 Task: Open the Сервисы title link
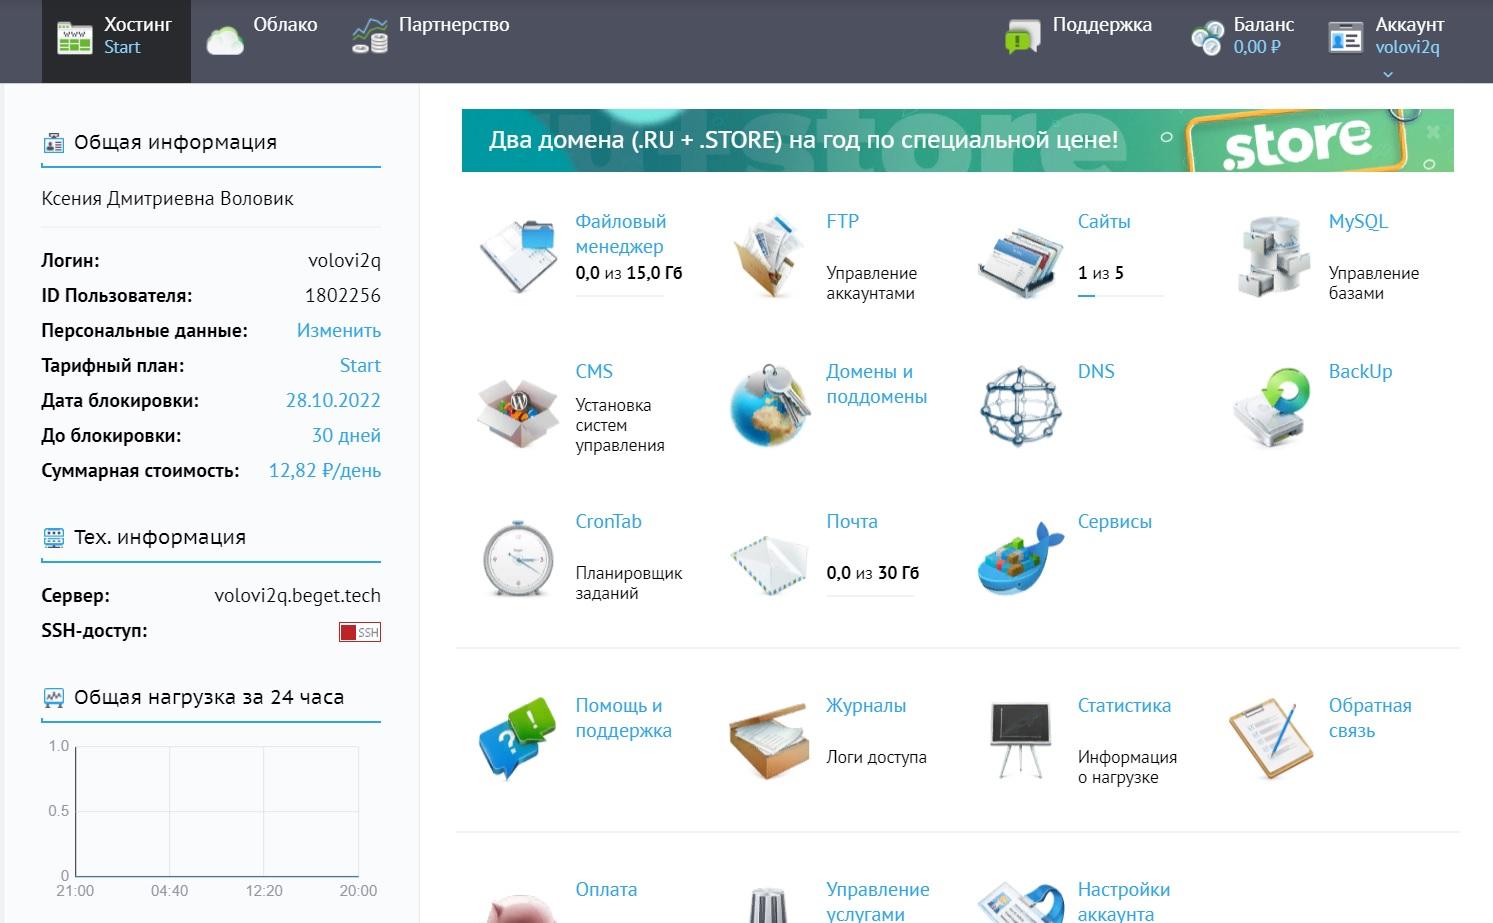(1114, 521)
